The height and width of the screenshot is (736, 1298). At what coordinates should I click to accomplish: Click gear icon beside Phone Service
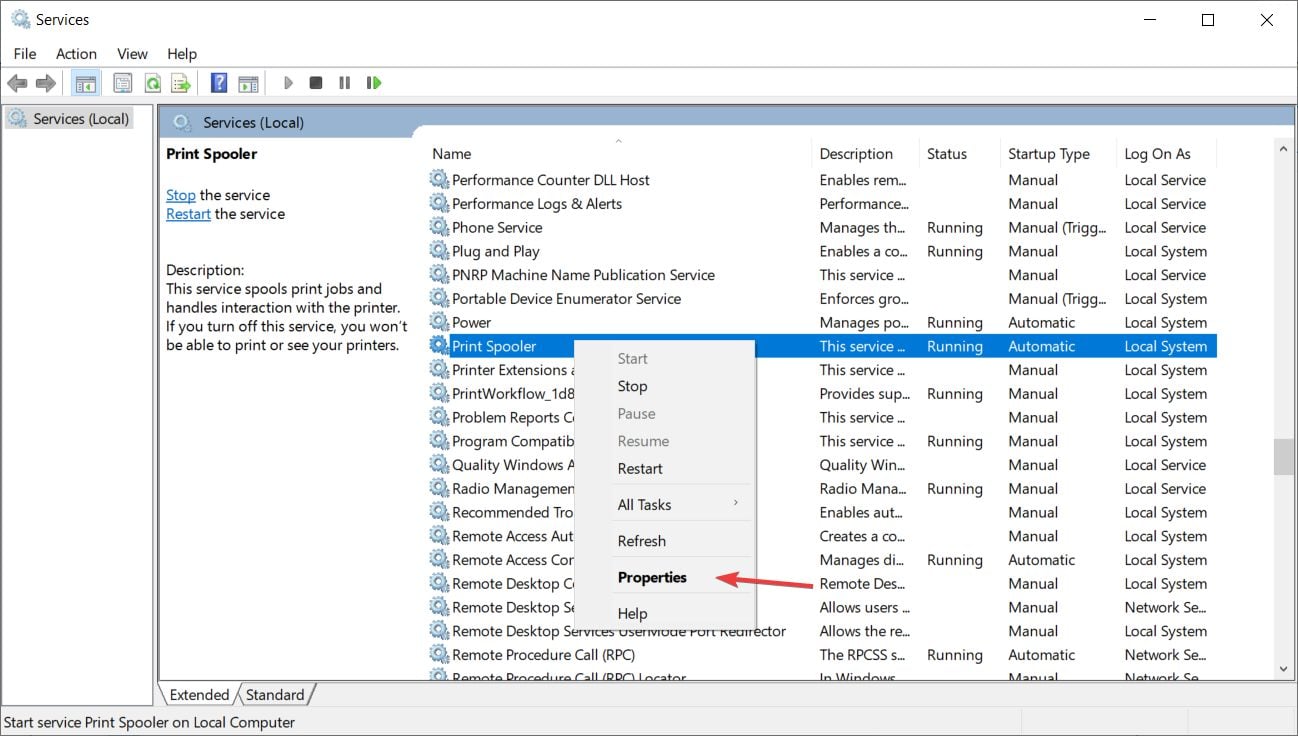click(x=439, y=228)
